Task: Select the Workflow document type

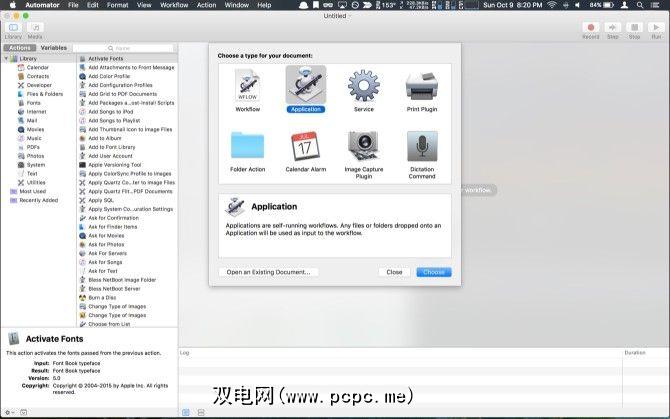Action: (247, 91)
